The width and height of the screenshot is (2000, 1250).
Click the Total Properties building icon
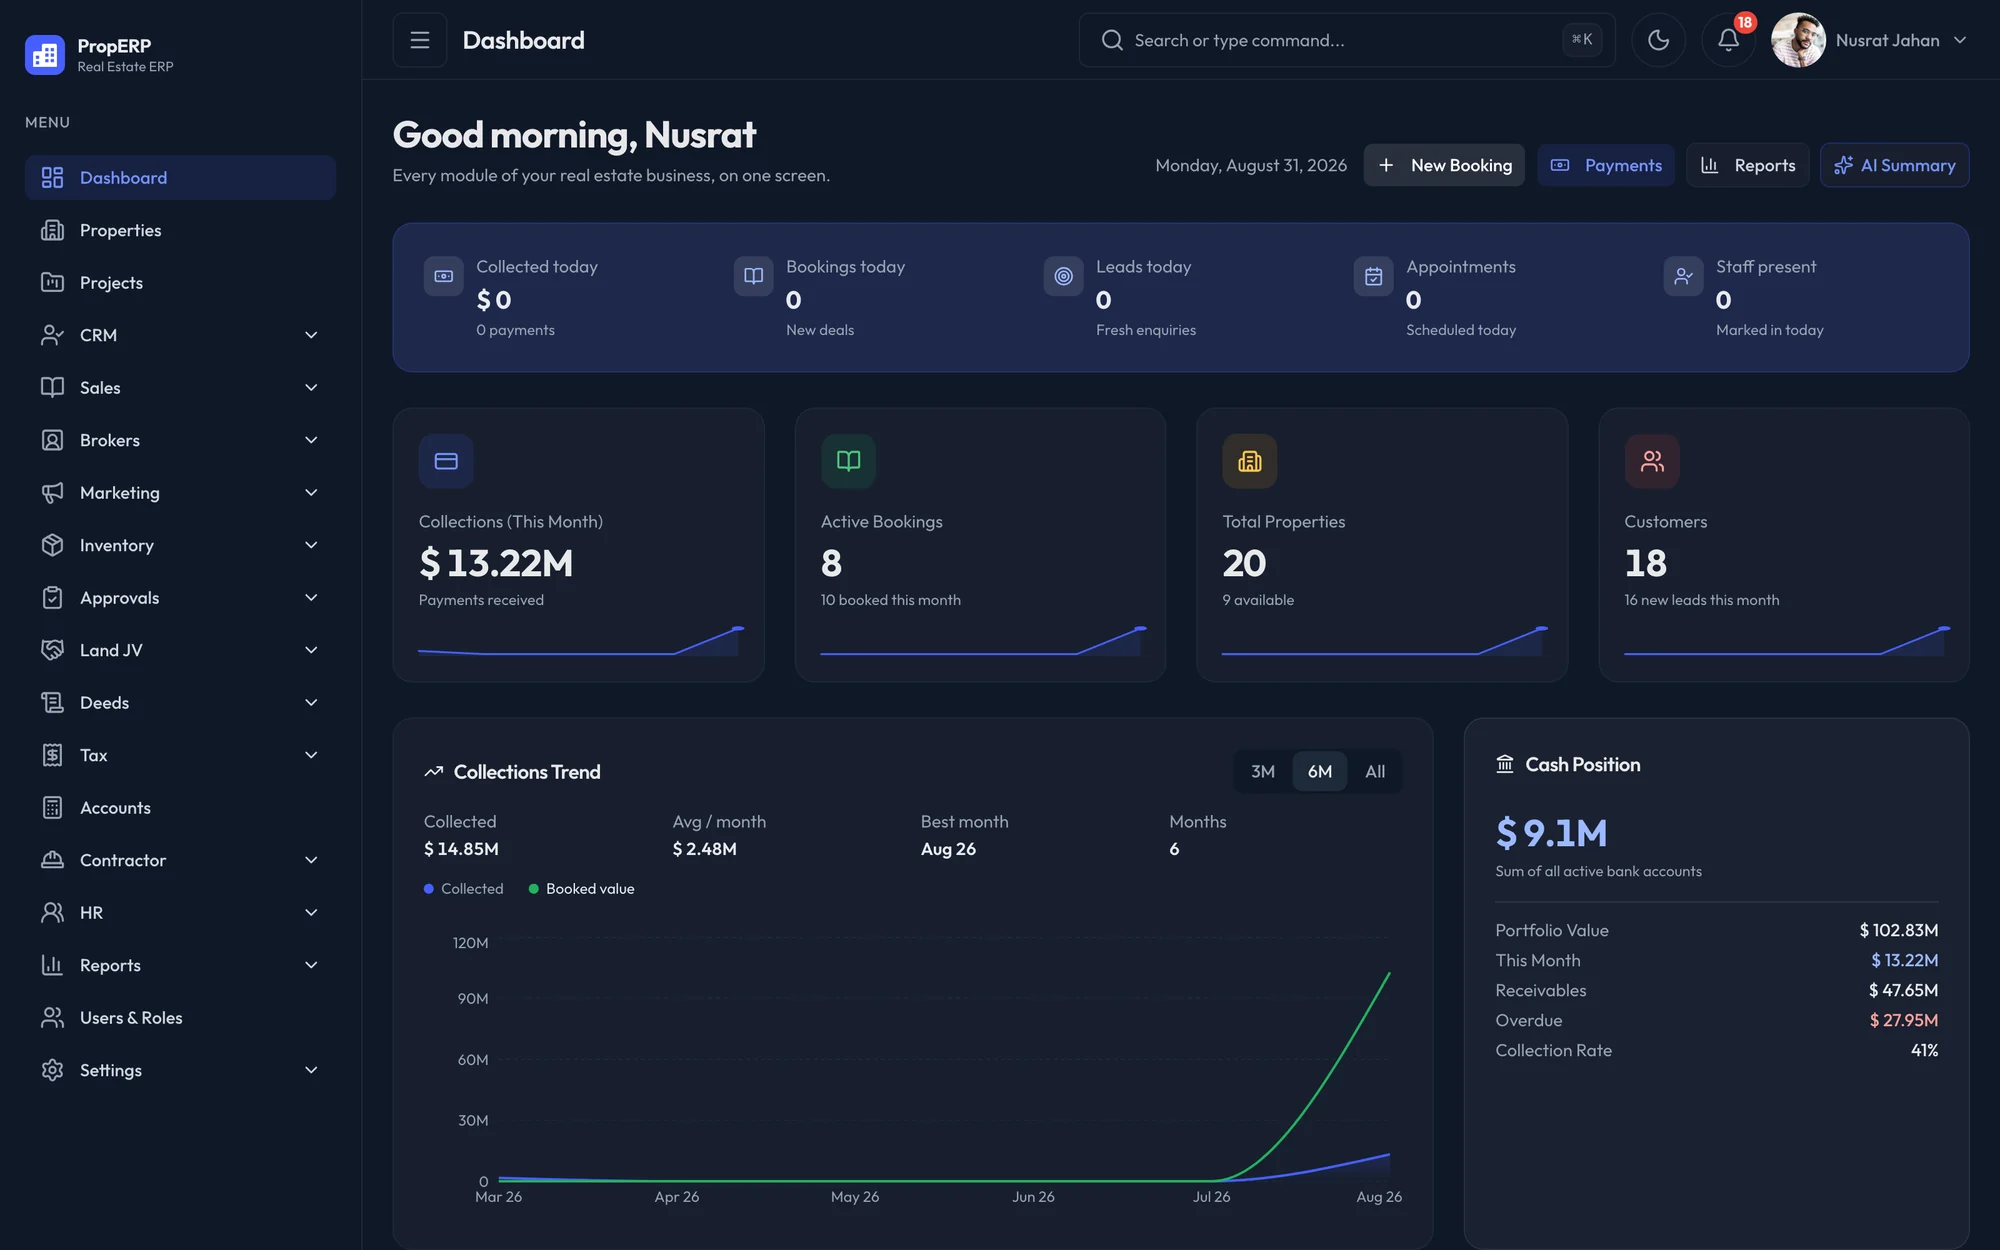click(x=1250, y=461)
